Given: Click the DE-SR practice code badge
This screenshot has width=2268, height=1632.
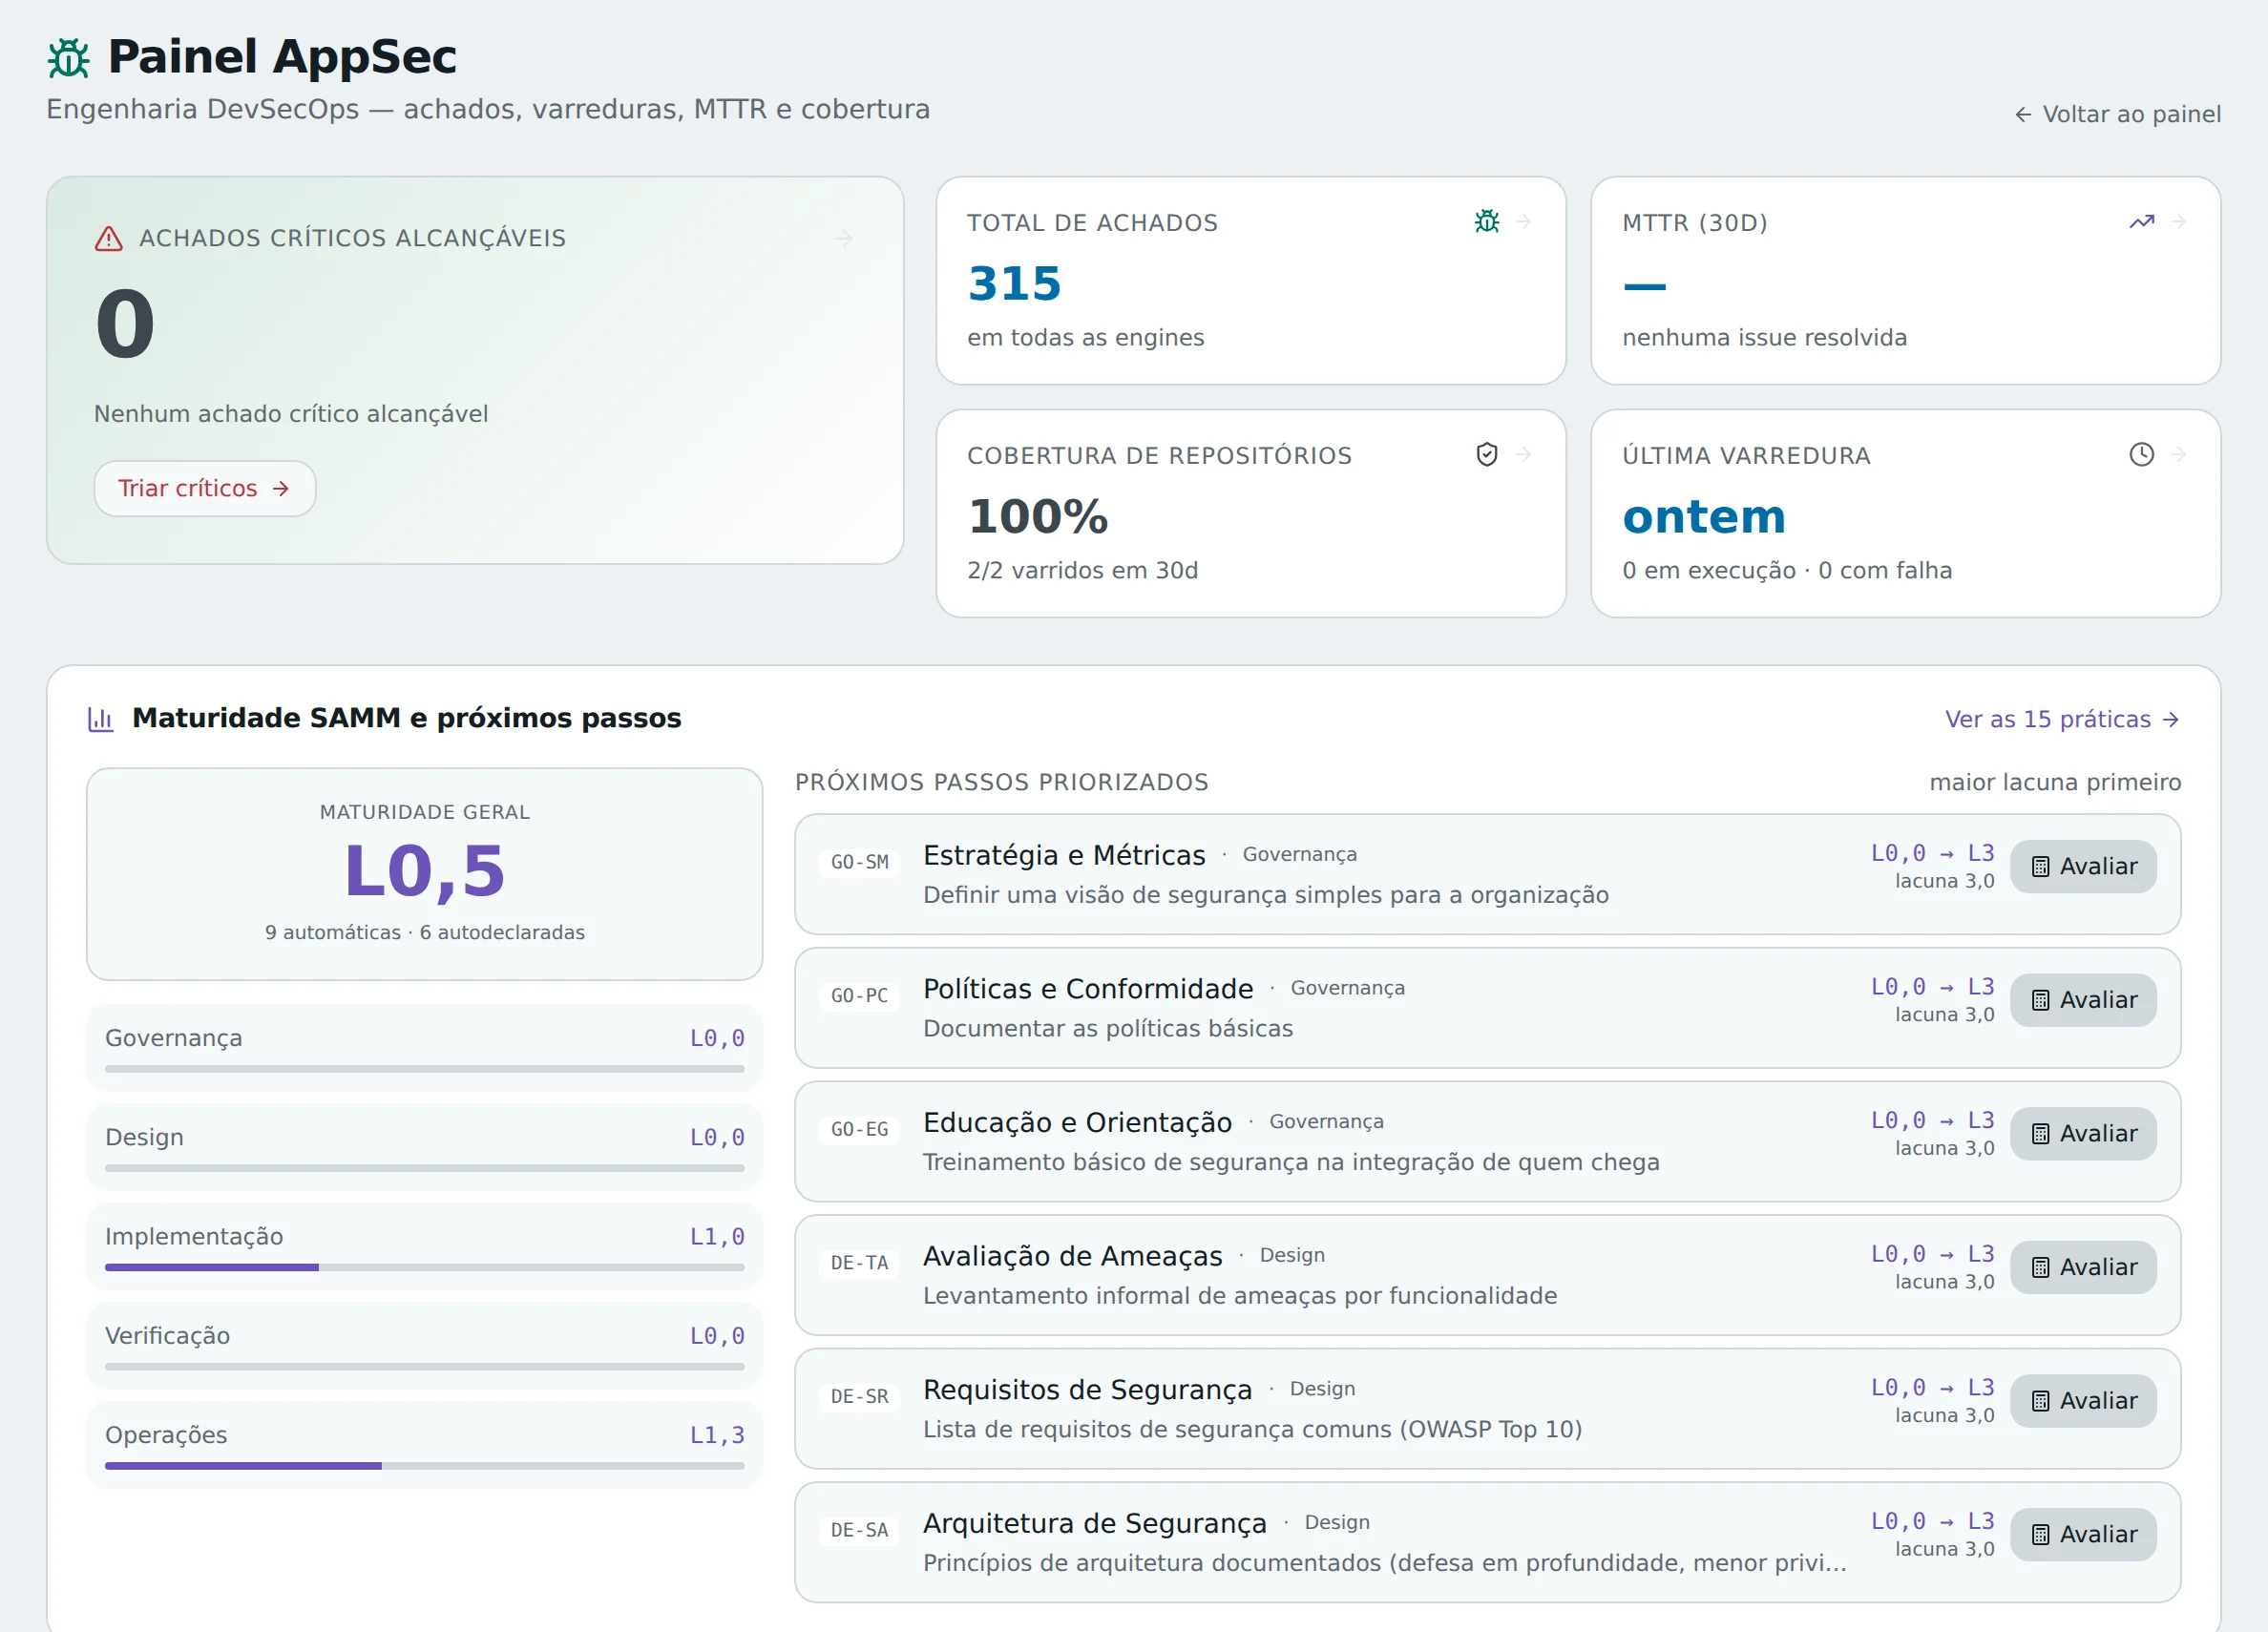Looking at the screenshot, I should tap(860, 1397).
